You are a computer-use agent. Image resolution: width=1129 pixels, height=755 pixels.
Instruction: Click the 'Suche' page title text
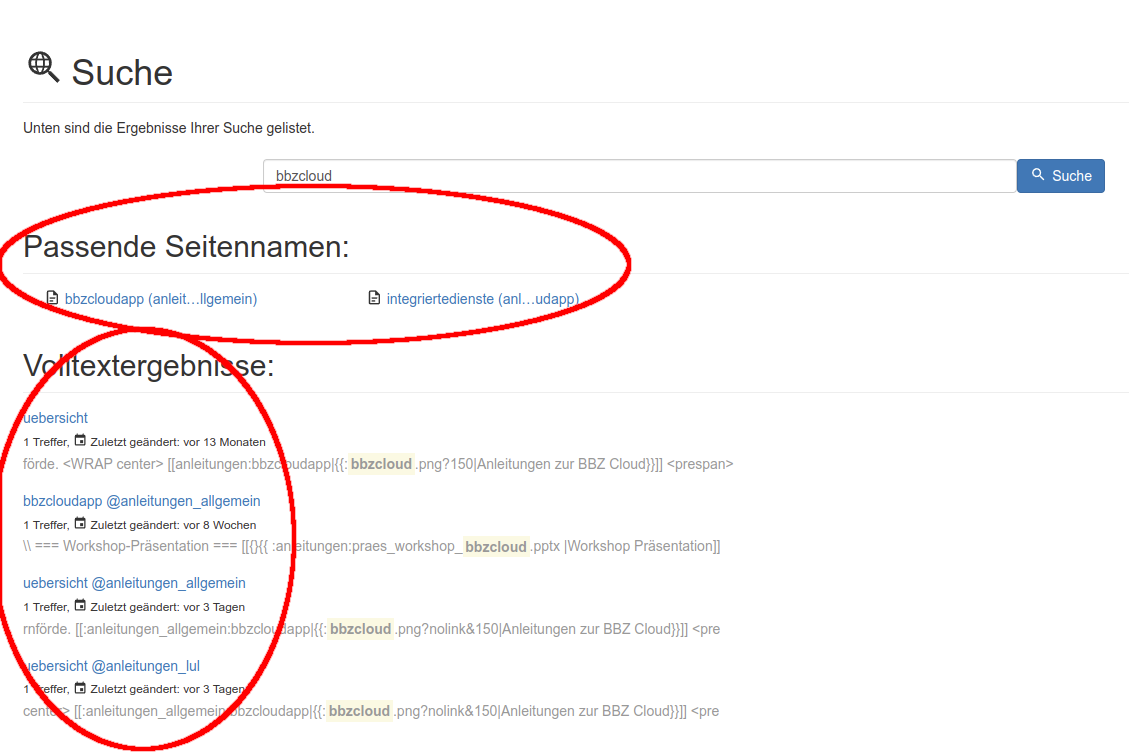tap(122, 73)
